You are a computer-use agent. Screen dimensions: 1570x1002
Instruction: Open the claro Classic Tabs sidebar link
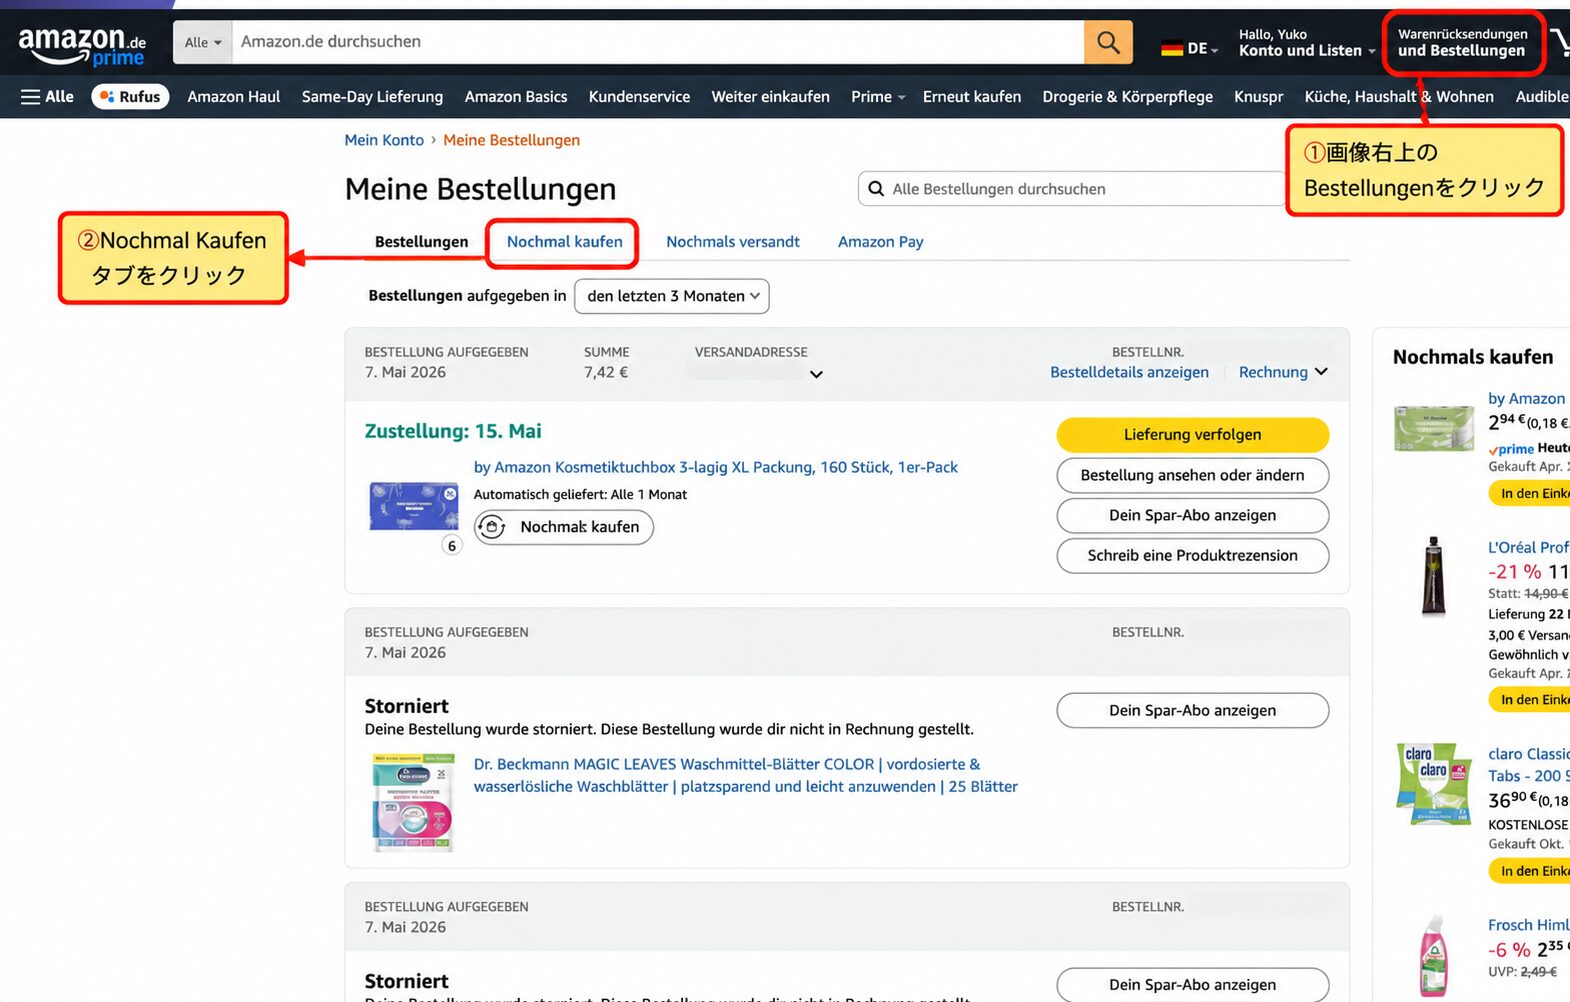(1528, 765)
